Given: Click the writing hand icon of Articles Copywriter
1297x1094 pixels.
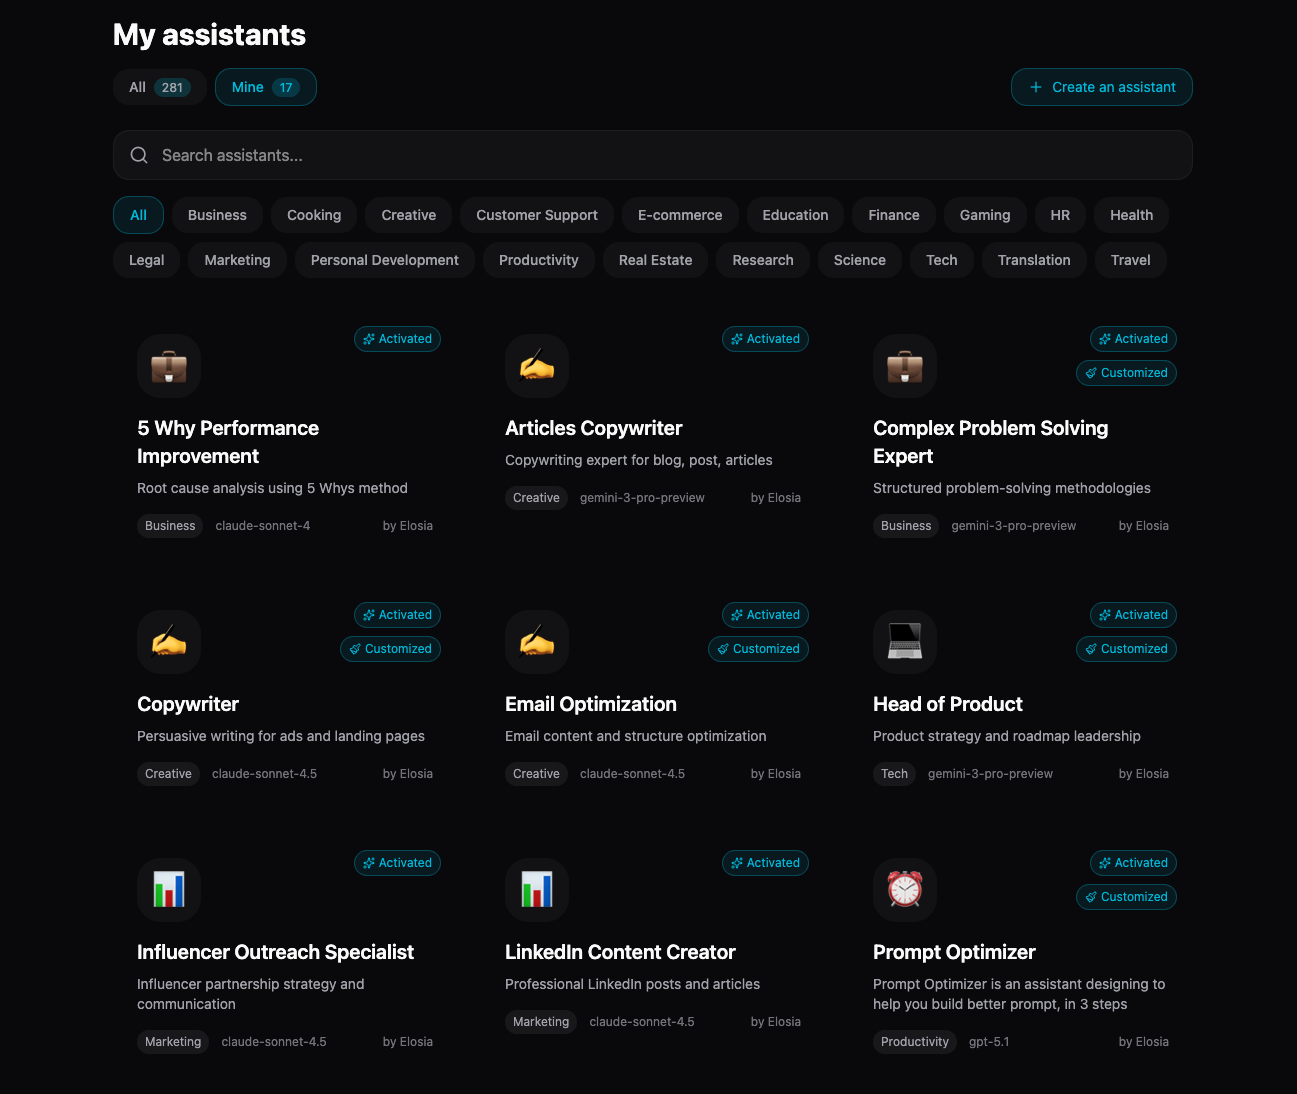Looking at the screenshot, I should tap(537, 366).
